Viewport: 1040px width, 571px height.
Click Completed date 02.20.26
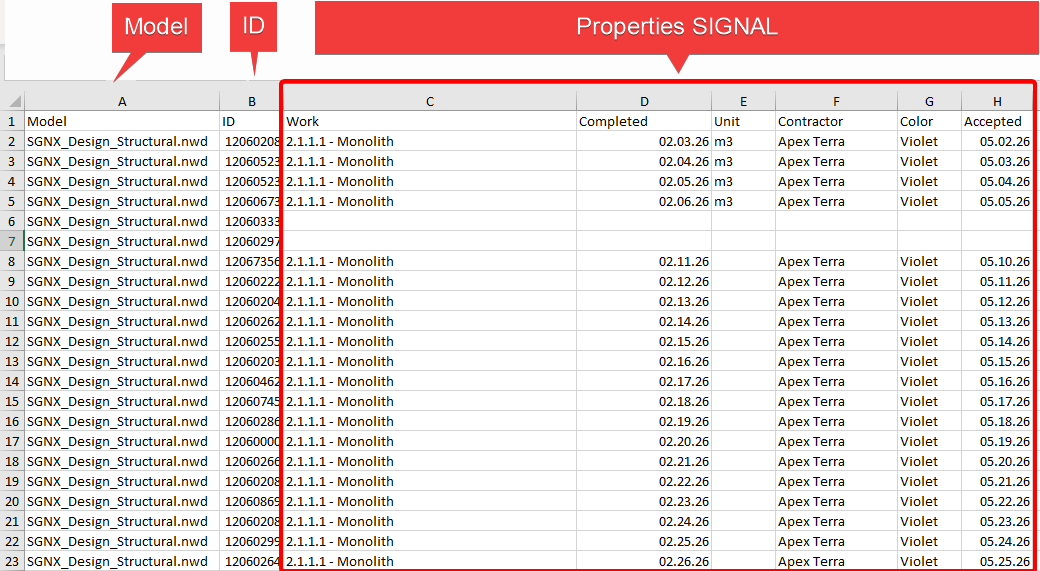click(x=644, y=441)
